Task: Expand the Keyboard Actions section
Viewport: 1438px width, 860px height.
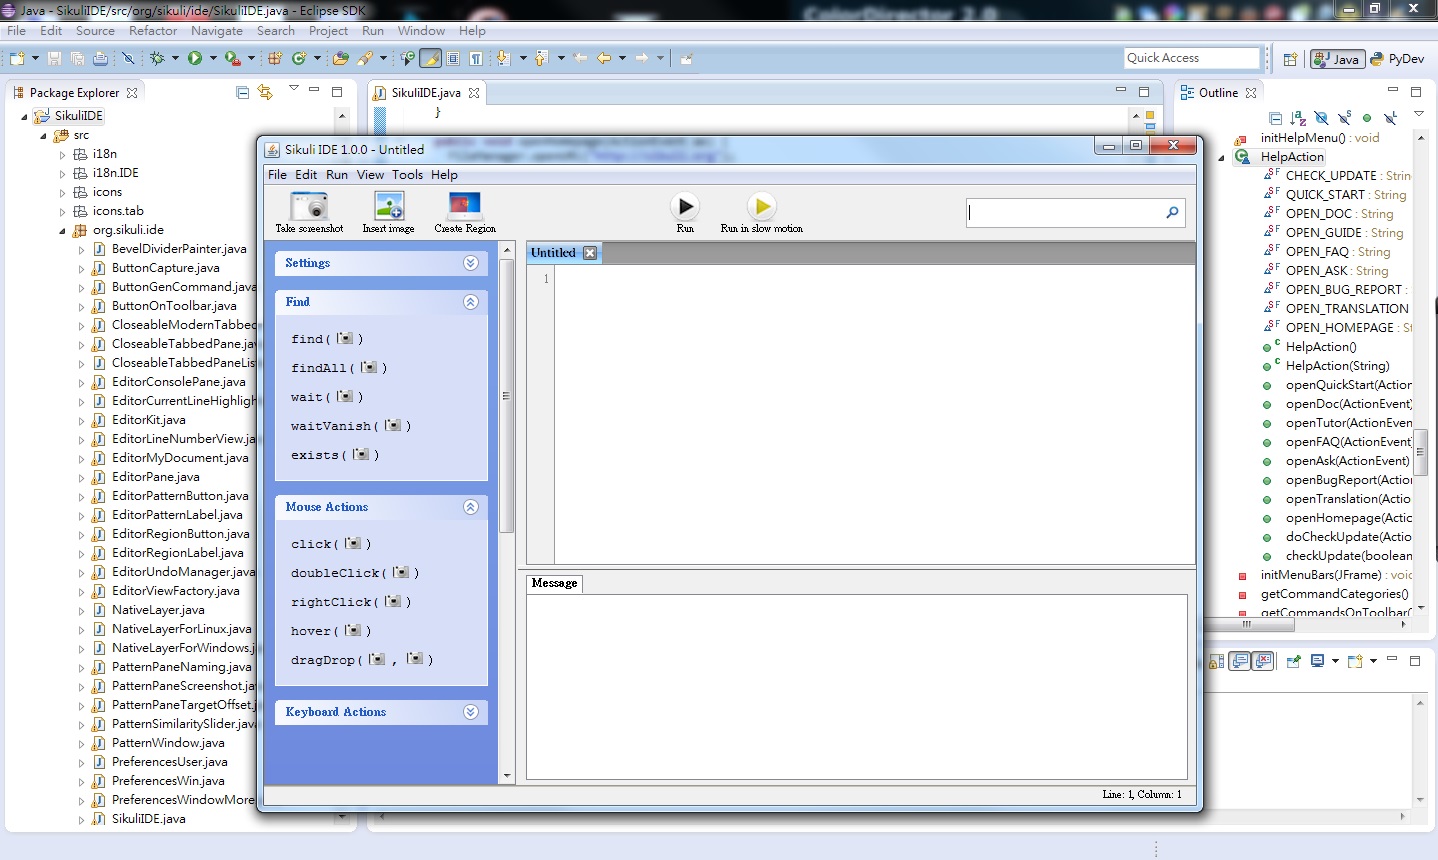Action: pos(470,711)
